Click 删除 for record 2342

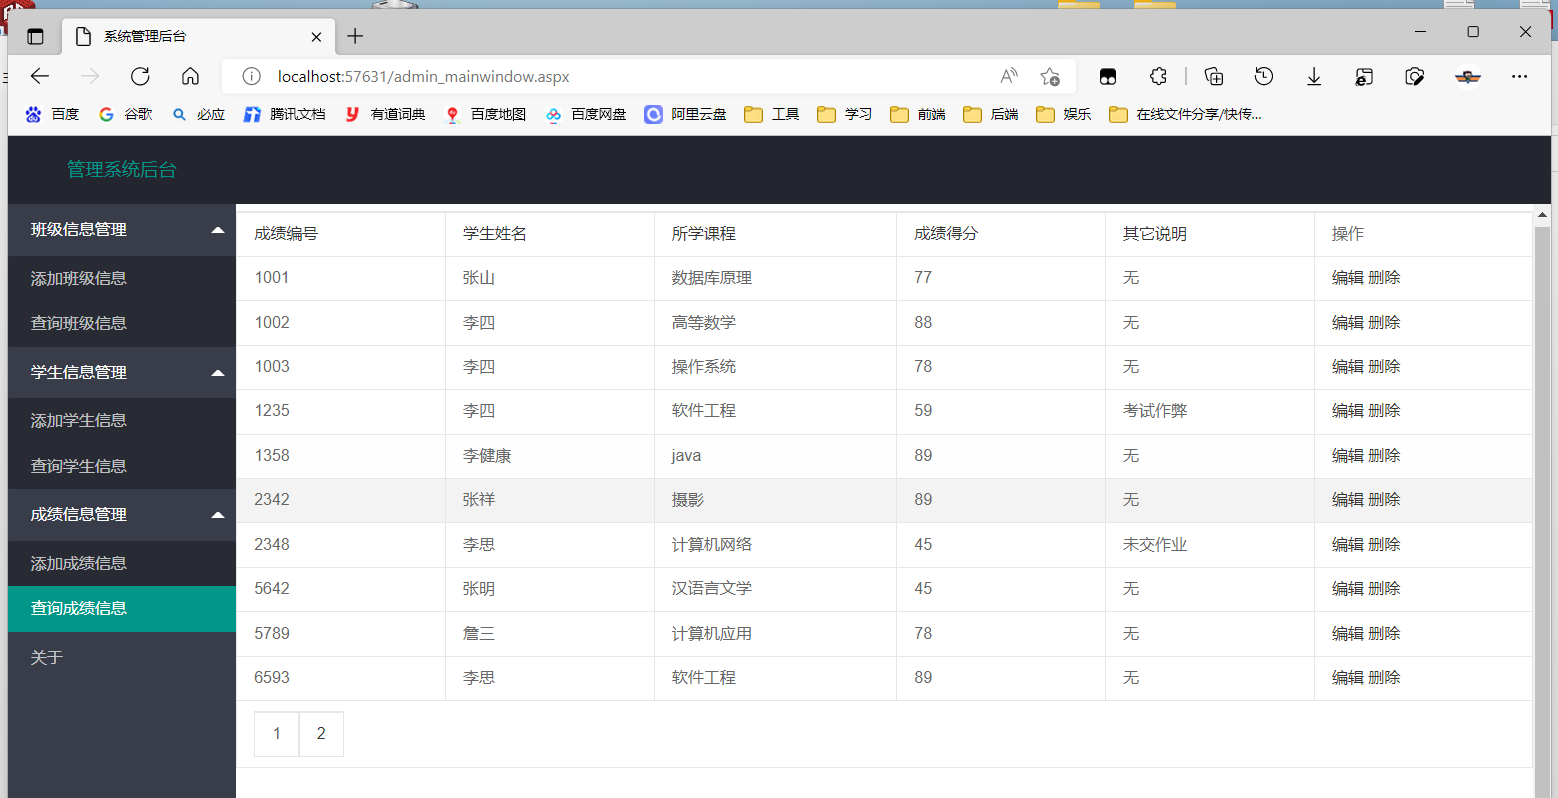click(1384, 500)
